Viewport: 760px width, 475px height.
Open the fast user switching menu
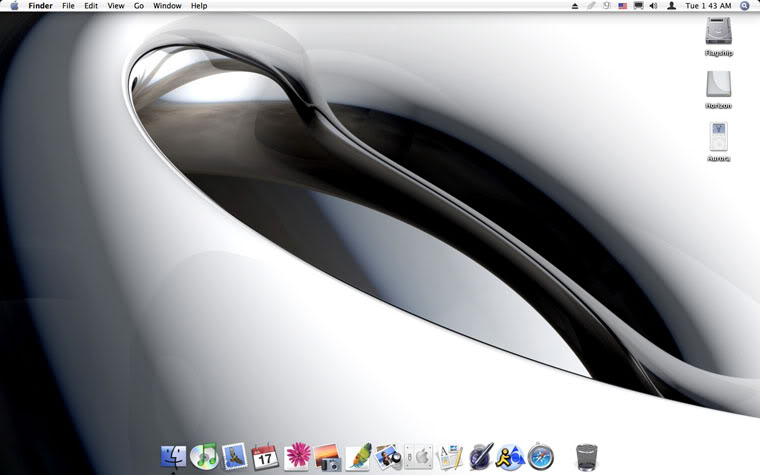(x=671, y=6)
